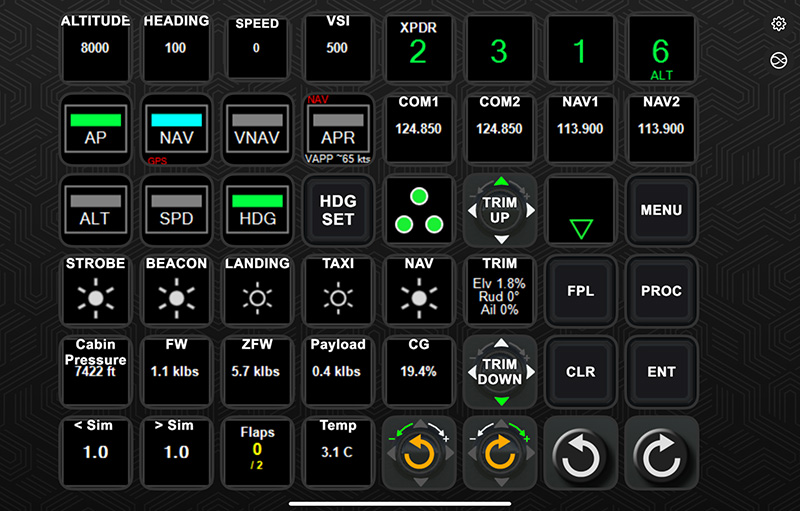Open the FPL flight plan page
This screenshot has width=800, height=511.
581,291
